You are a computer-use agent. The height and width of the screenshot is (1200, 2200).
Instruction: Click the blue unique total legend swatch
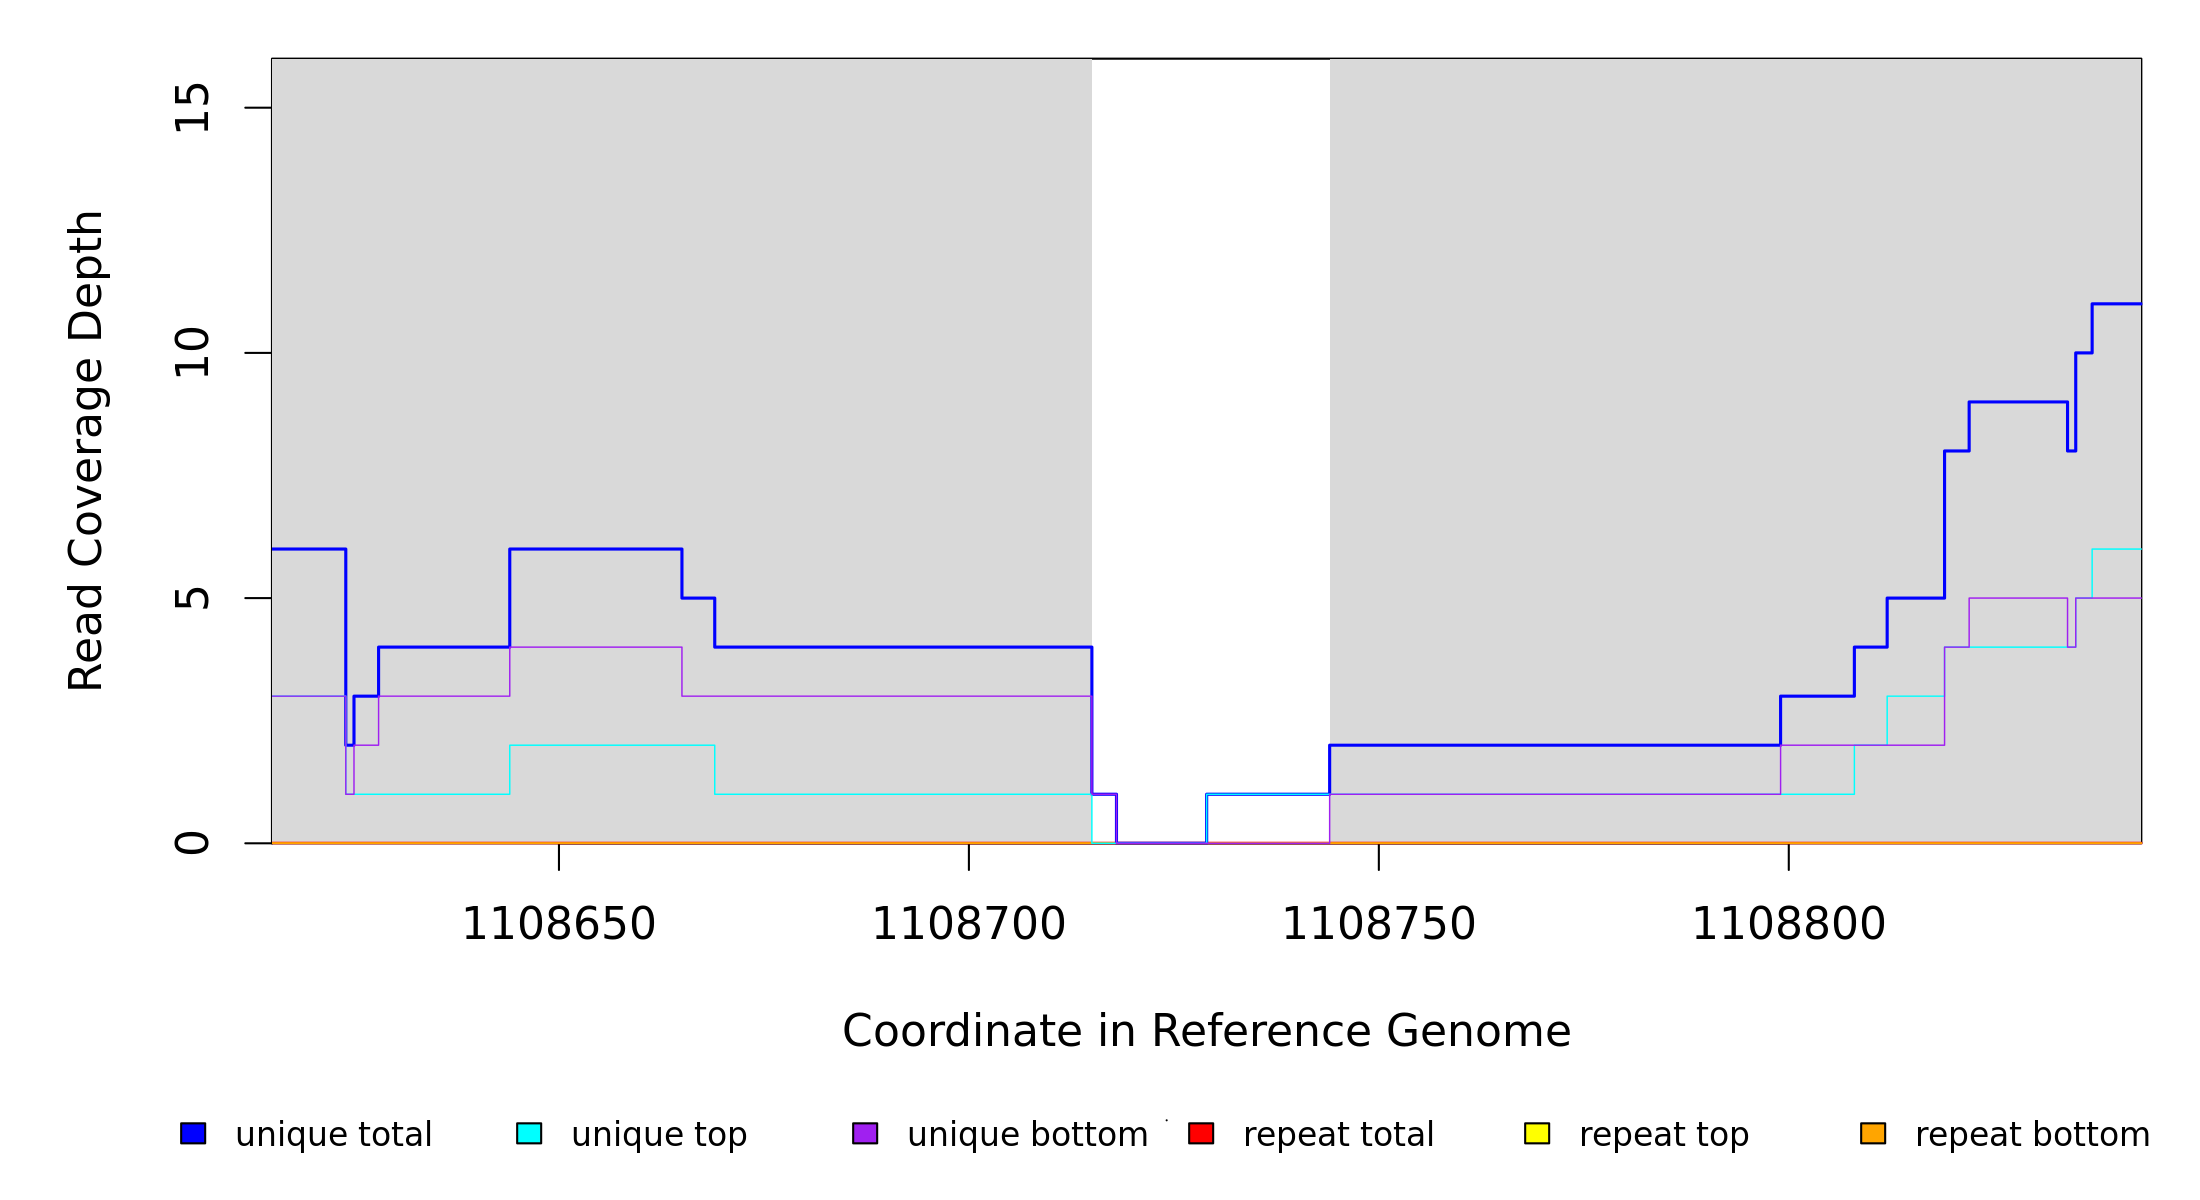point(193,1134)
